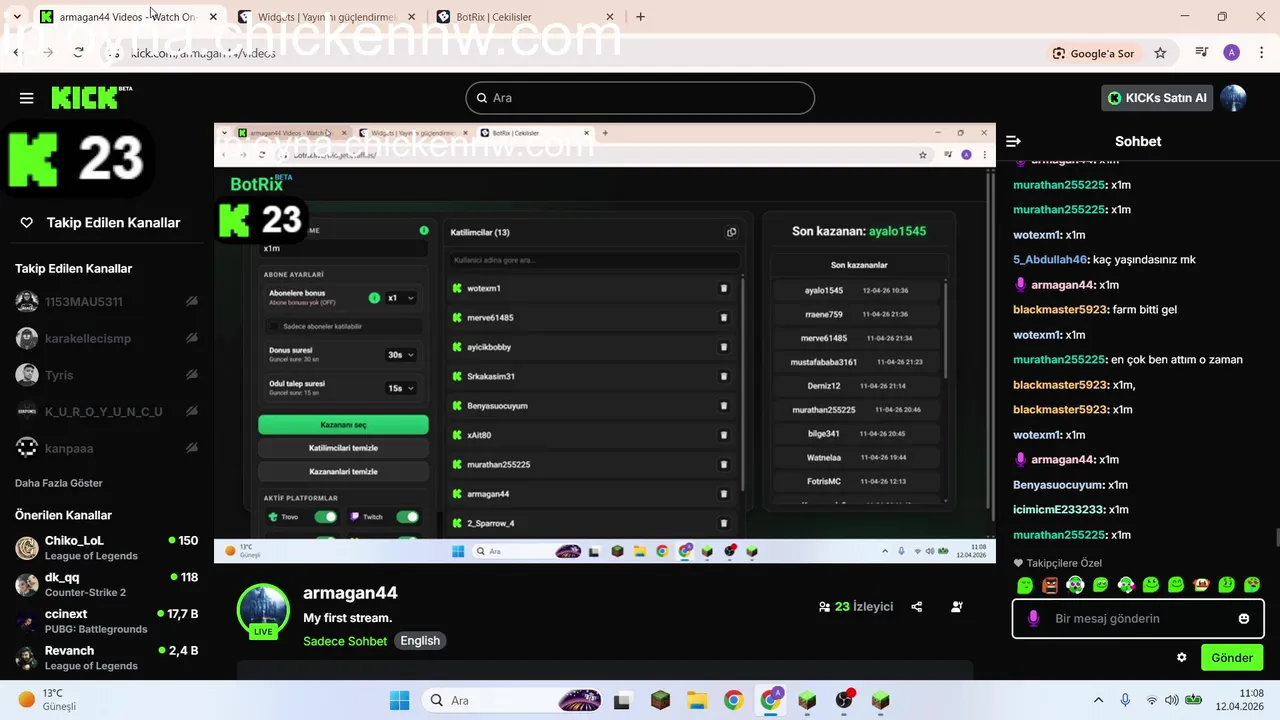This screenshot has width=1280, height=720.
Task: Open the taskbar volume control
Action: [x=1171, y=700]
